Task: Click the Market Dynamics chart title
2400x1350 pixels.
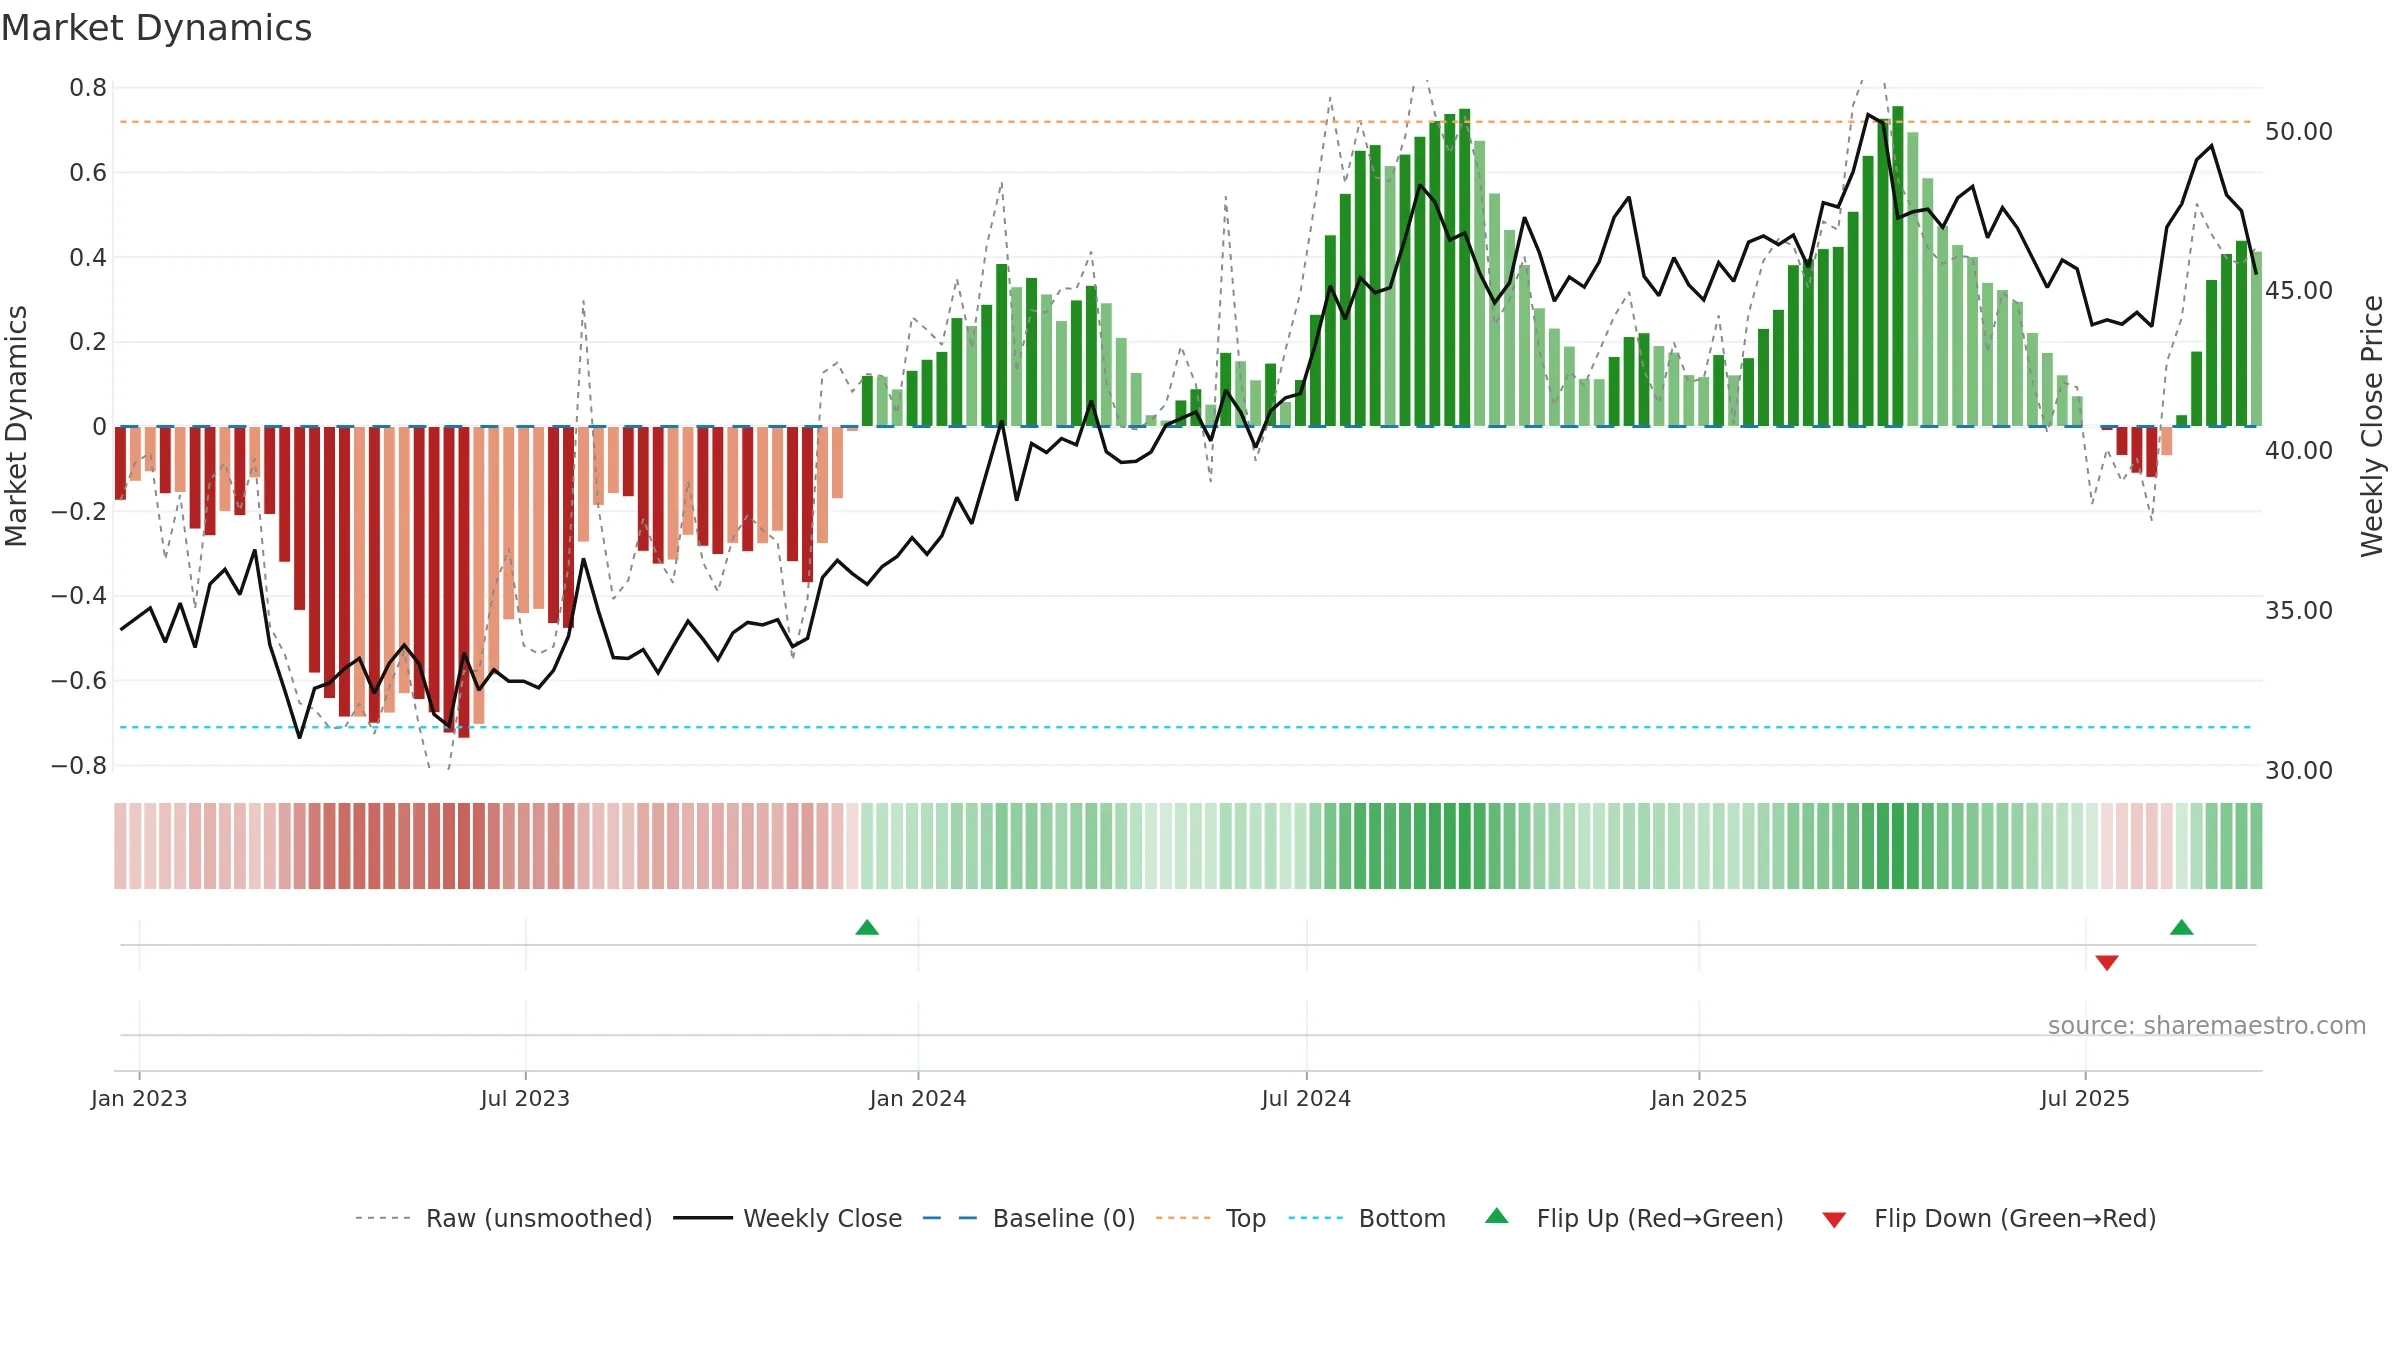Action: click(156, 28)
